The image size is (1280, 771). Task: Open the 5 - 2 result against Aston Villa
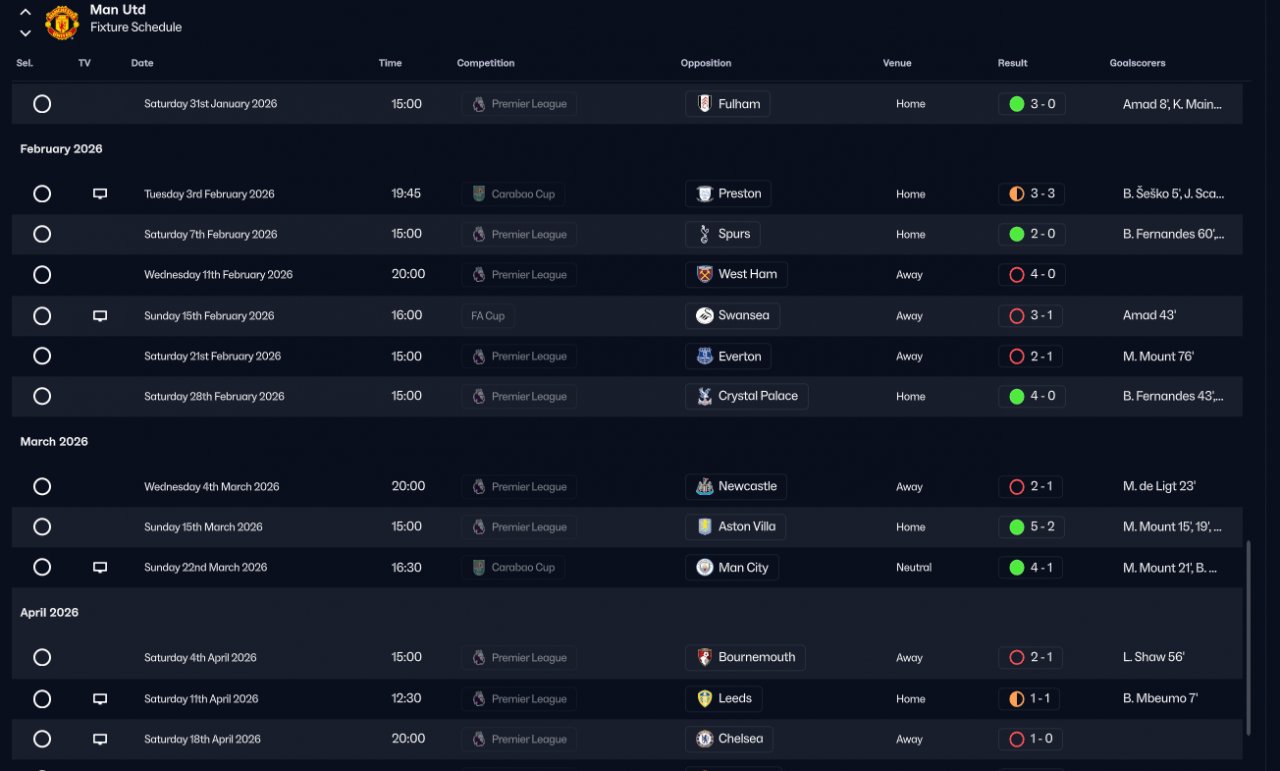click(x=1032, y=527)
